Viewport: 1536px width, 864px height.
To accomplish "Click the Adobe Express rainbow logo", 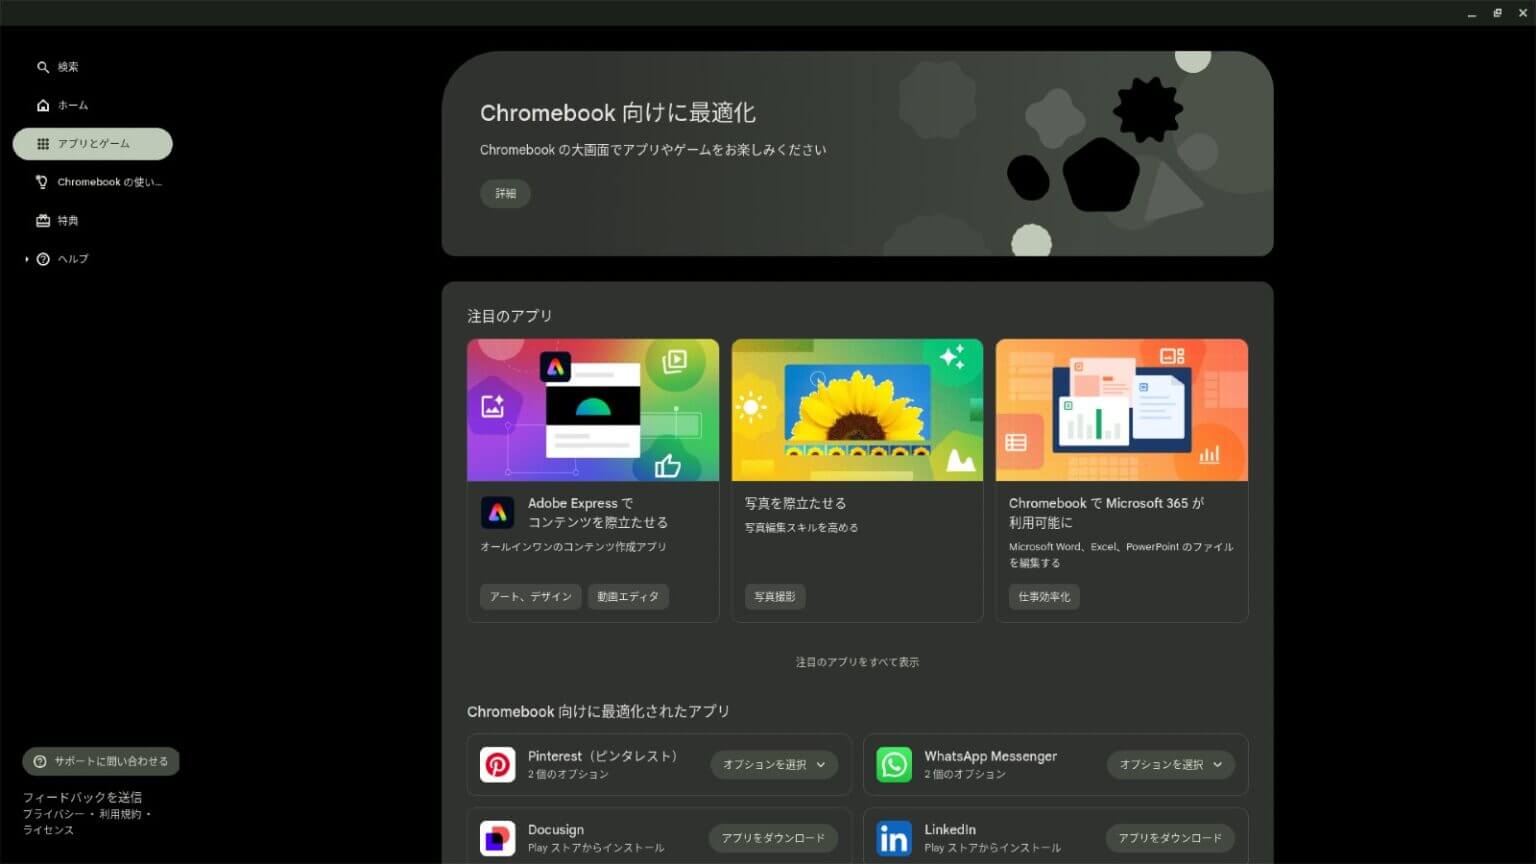I will point(498,511).
